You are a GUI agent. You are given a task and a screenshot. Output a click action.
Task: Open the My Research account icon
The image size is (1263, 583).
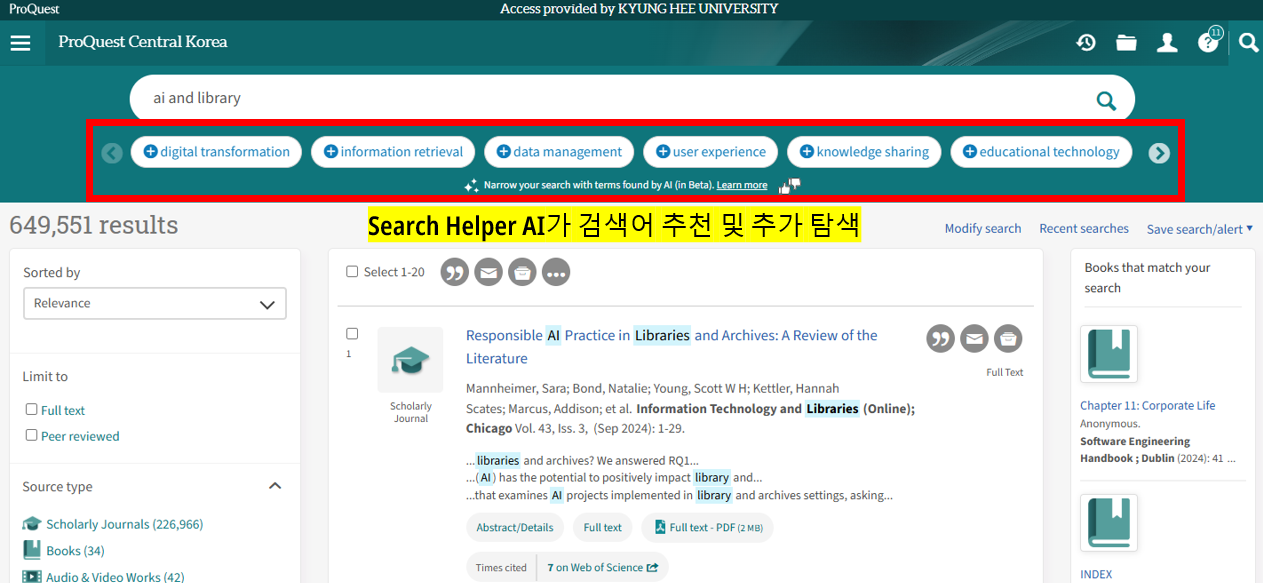[1167, 42]
